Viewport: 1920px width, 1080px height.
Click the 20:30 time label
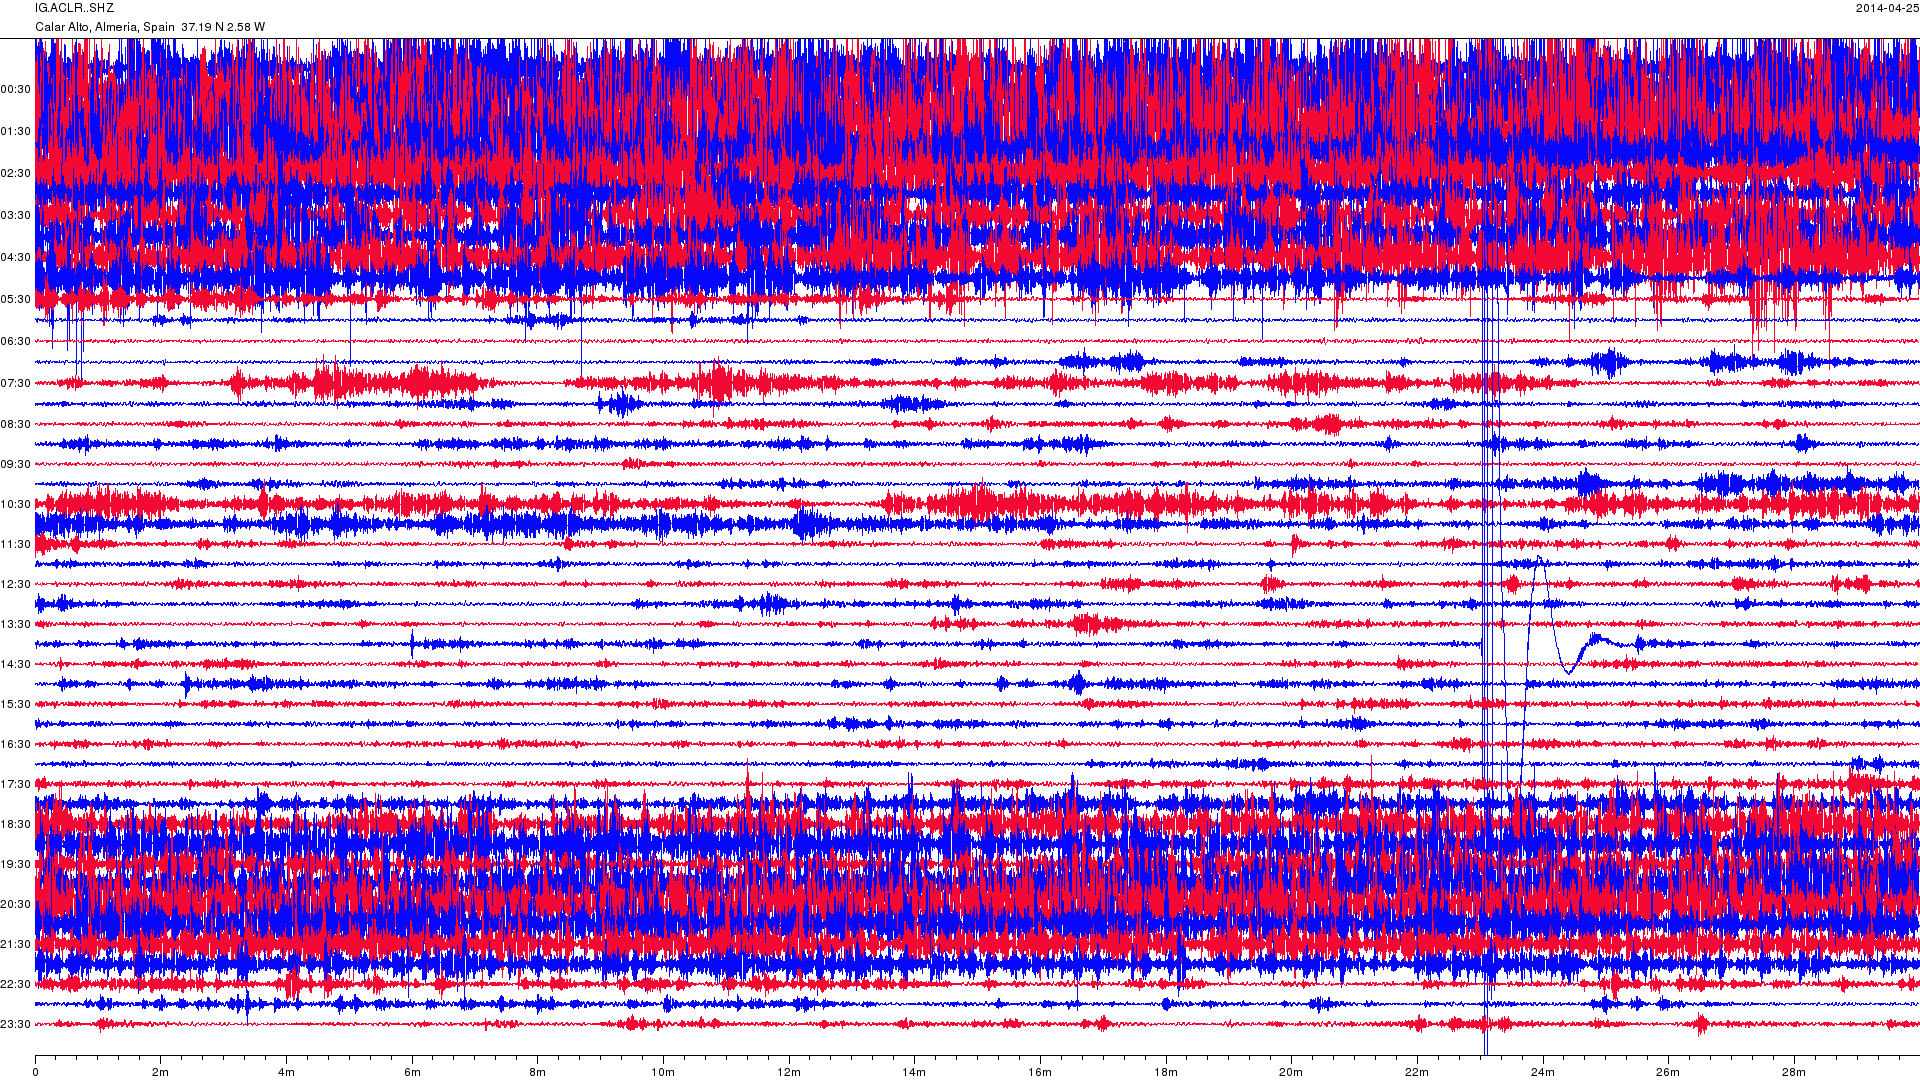(x=15, y=905)
